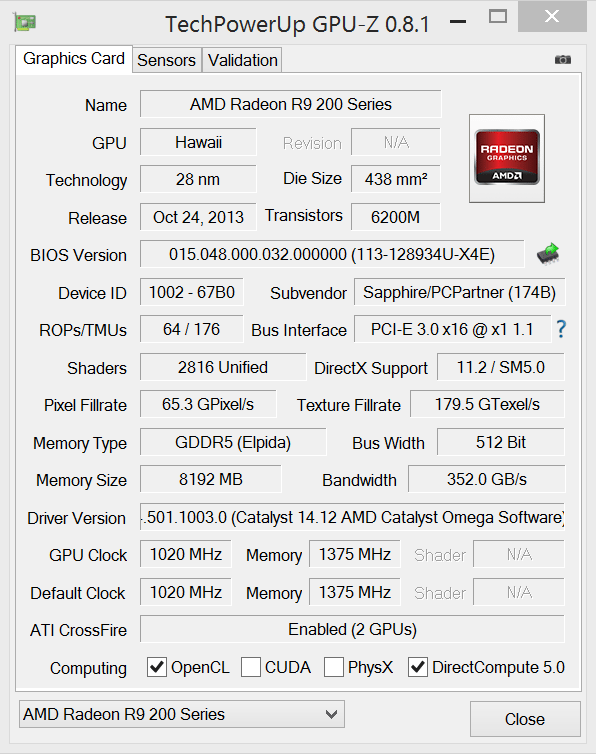Image resolution: width=597 pixels, height=756 pixels.
Task: Toggle the CUDA checkbox
Action: (251, 667)
